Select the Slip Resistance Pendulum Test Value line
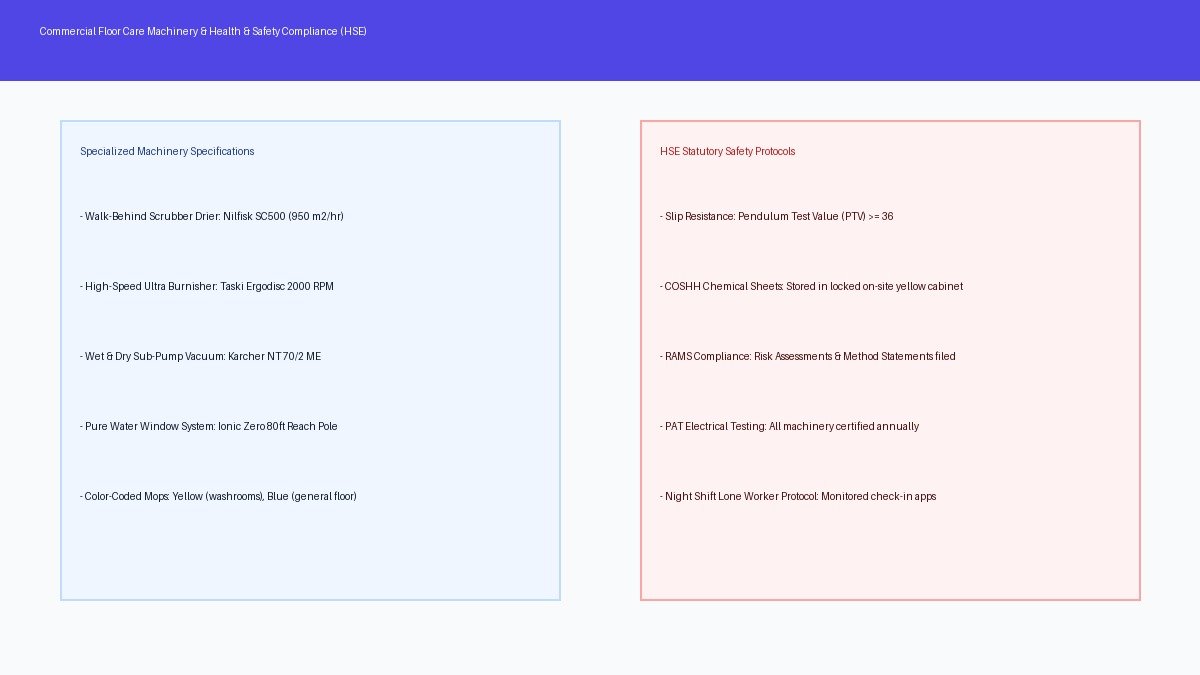Viewport: 1200px width, 675px height. coord(777,216)
